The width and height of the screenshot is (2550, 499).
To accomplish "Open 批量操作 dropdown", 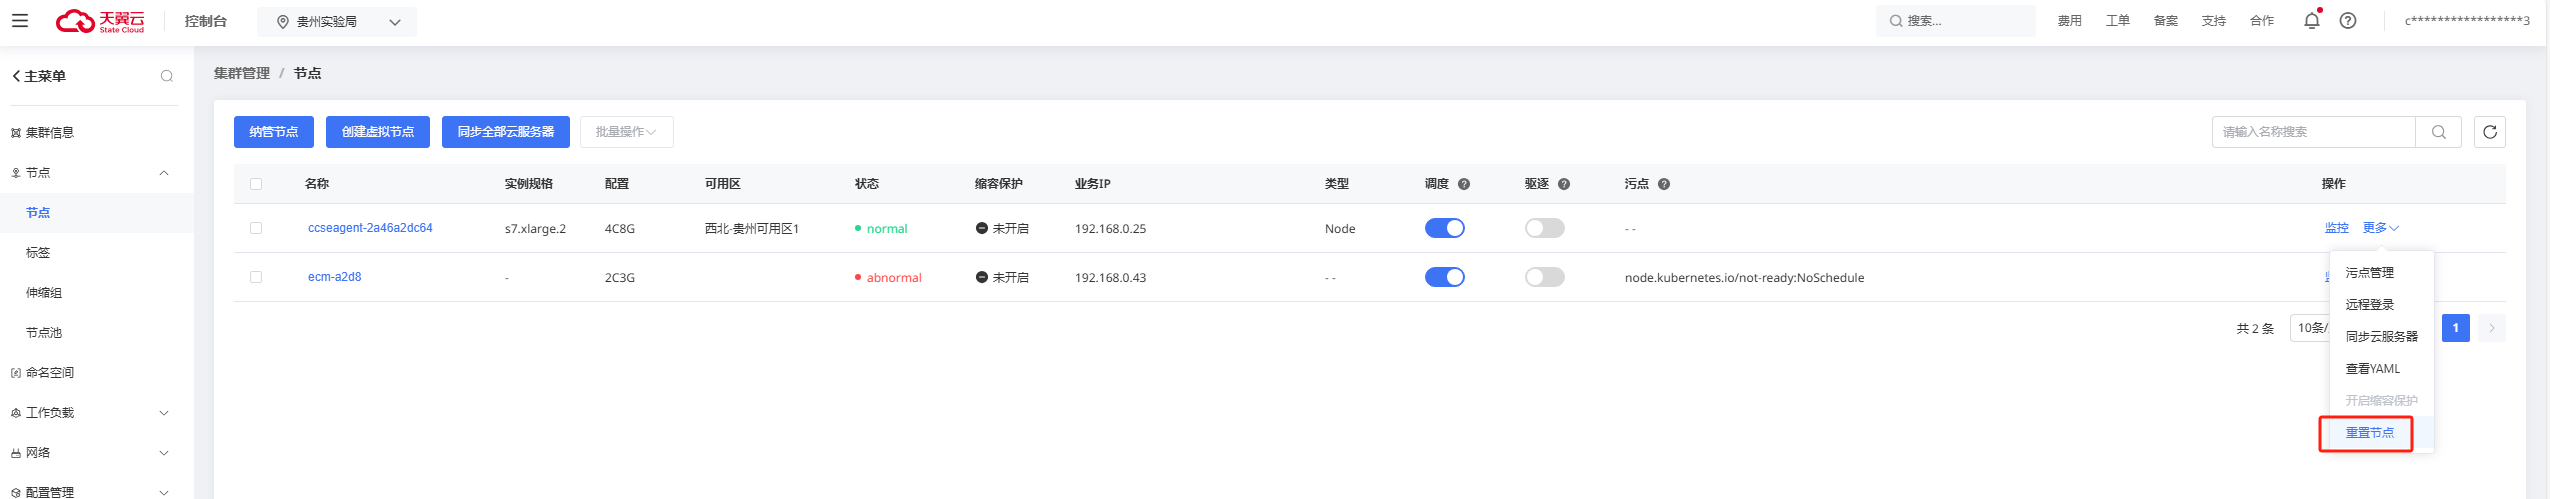I will pos(626,132).
